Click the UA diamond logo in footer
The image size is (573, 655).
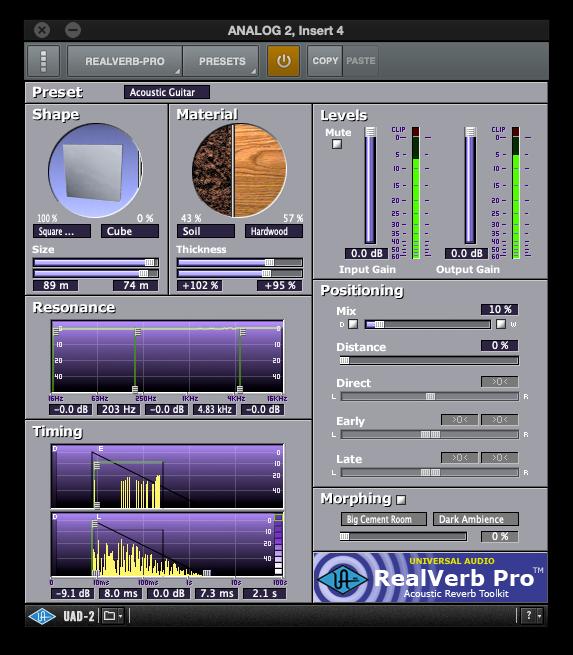pyautogui.click(x=42, y=616)
